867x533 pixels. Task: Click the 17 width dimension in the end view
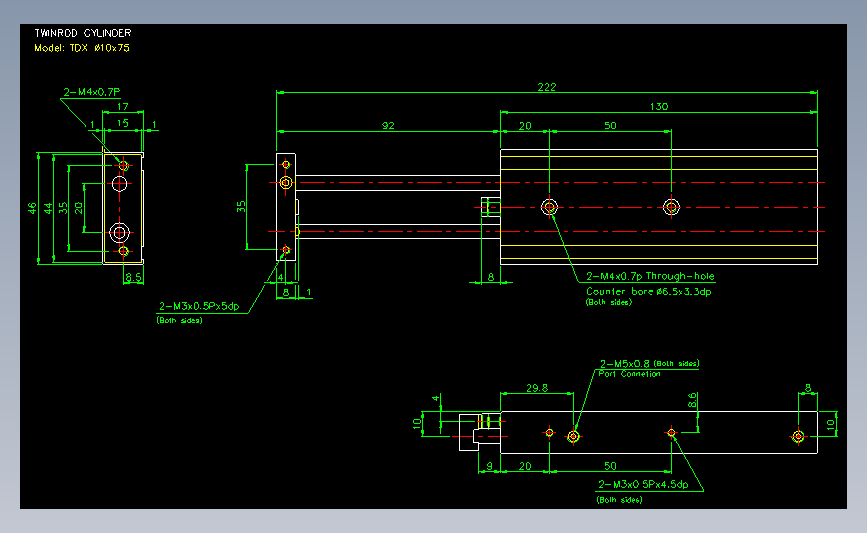tap(122, 106)
